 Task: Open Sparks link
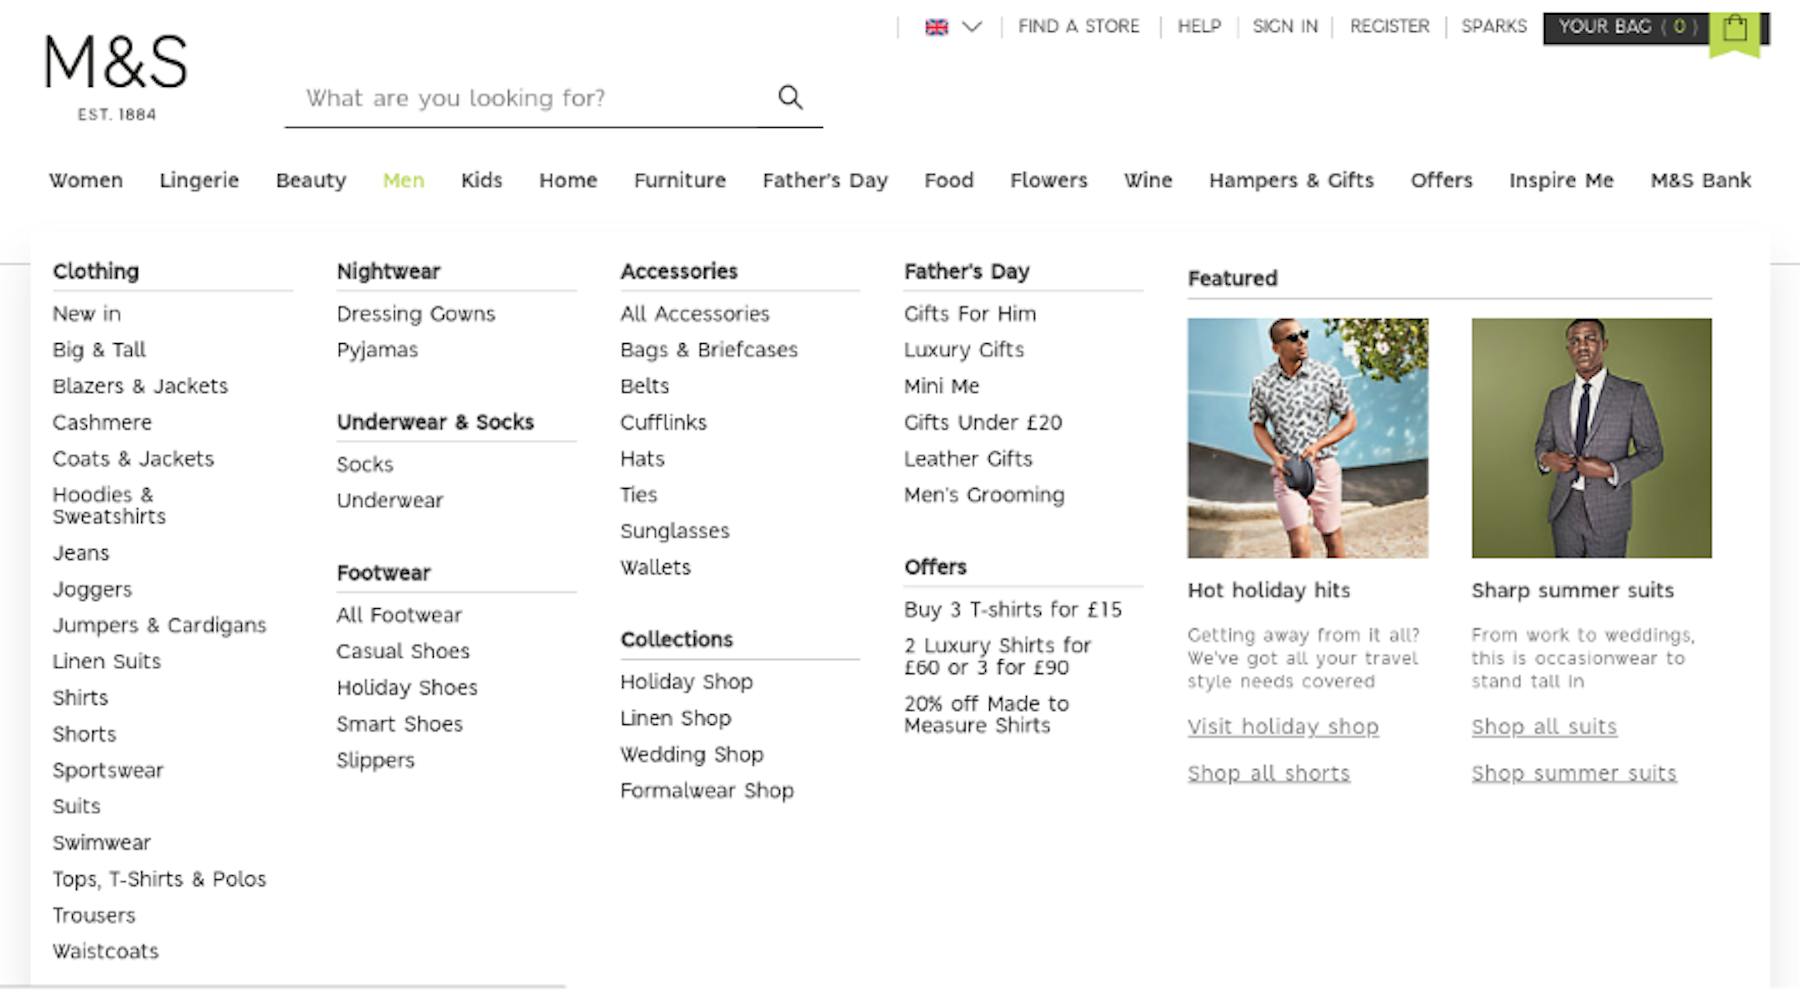1494,27
